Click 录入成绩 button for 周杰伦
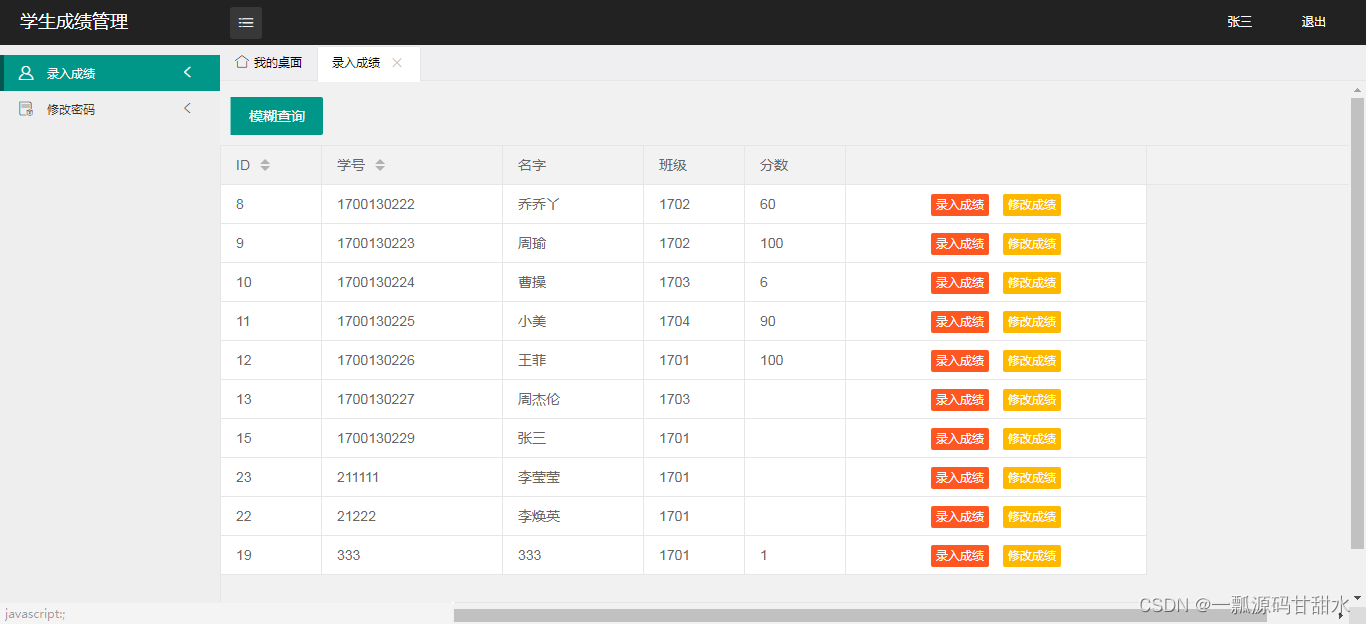 click(x=960, y=400)
